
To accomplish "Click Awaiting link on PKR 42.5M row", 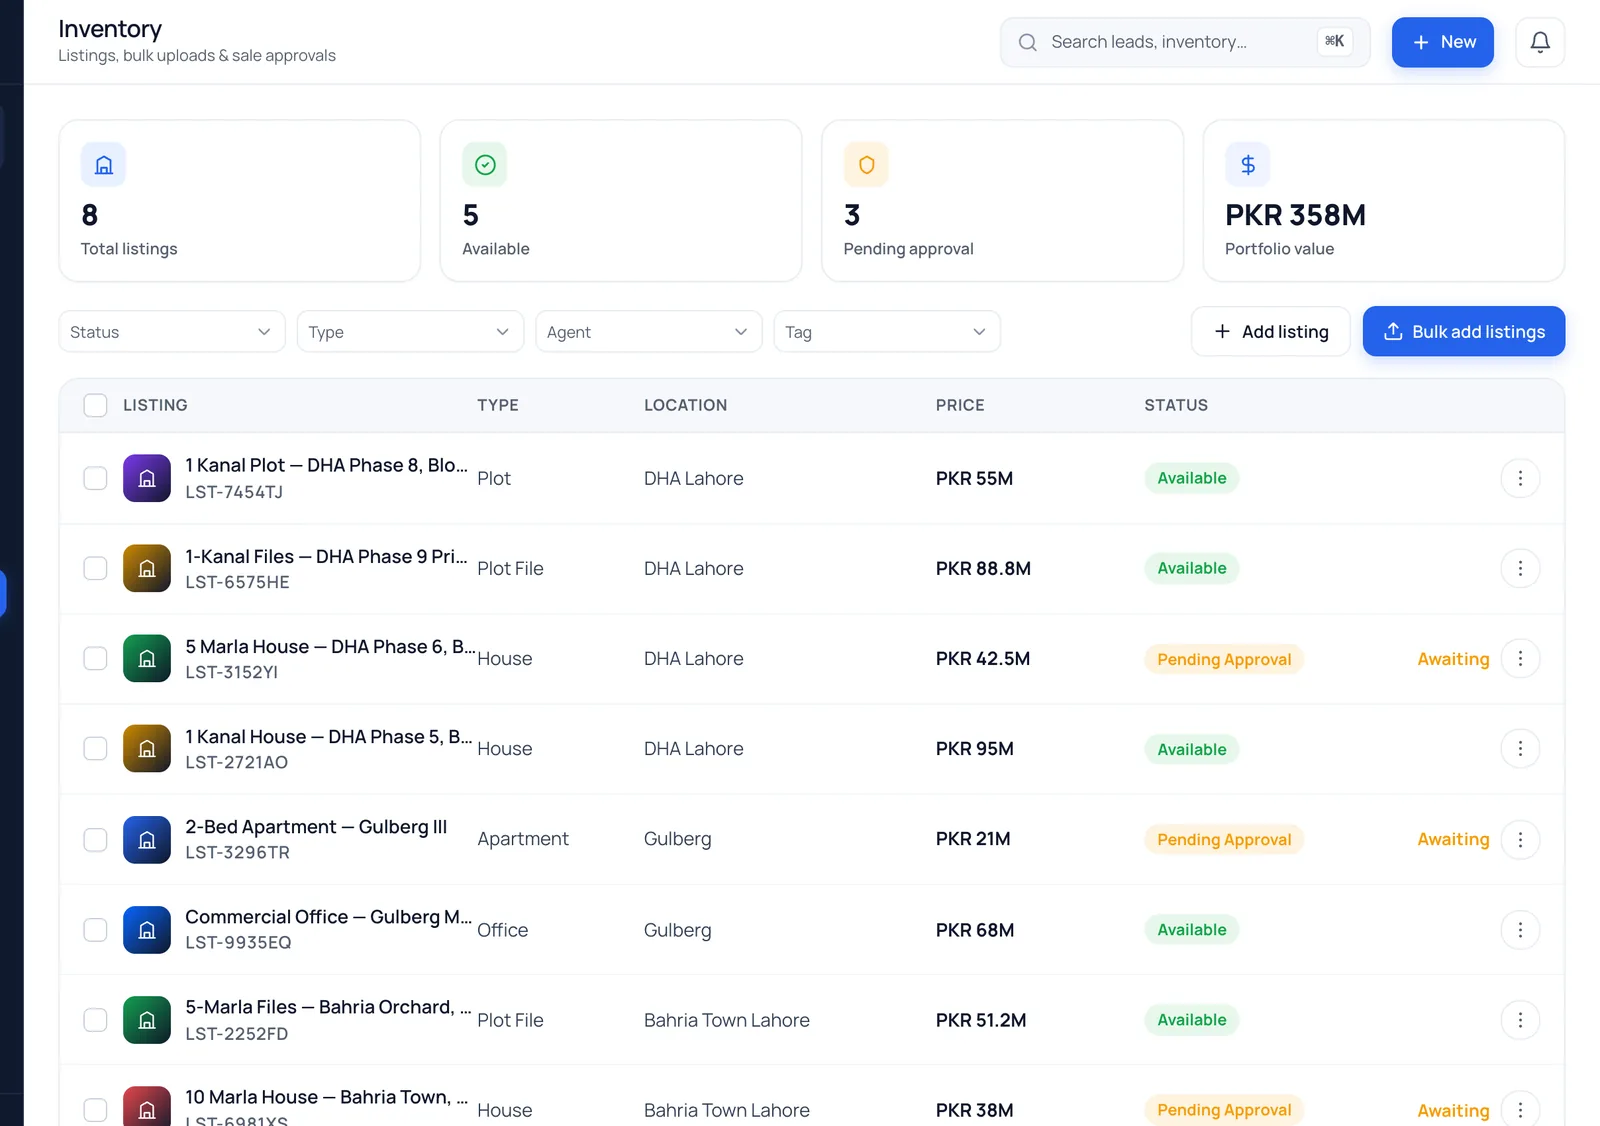I will [1453, 659].
